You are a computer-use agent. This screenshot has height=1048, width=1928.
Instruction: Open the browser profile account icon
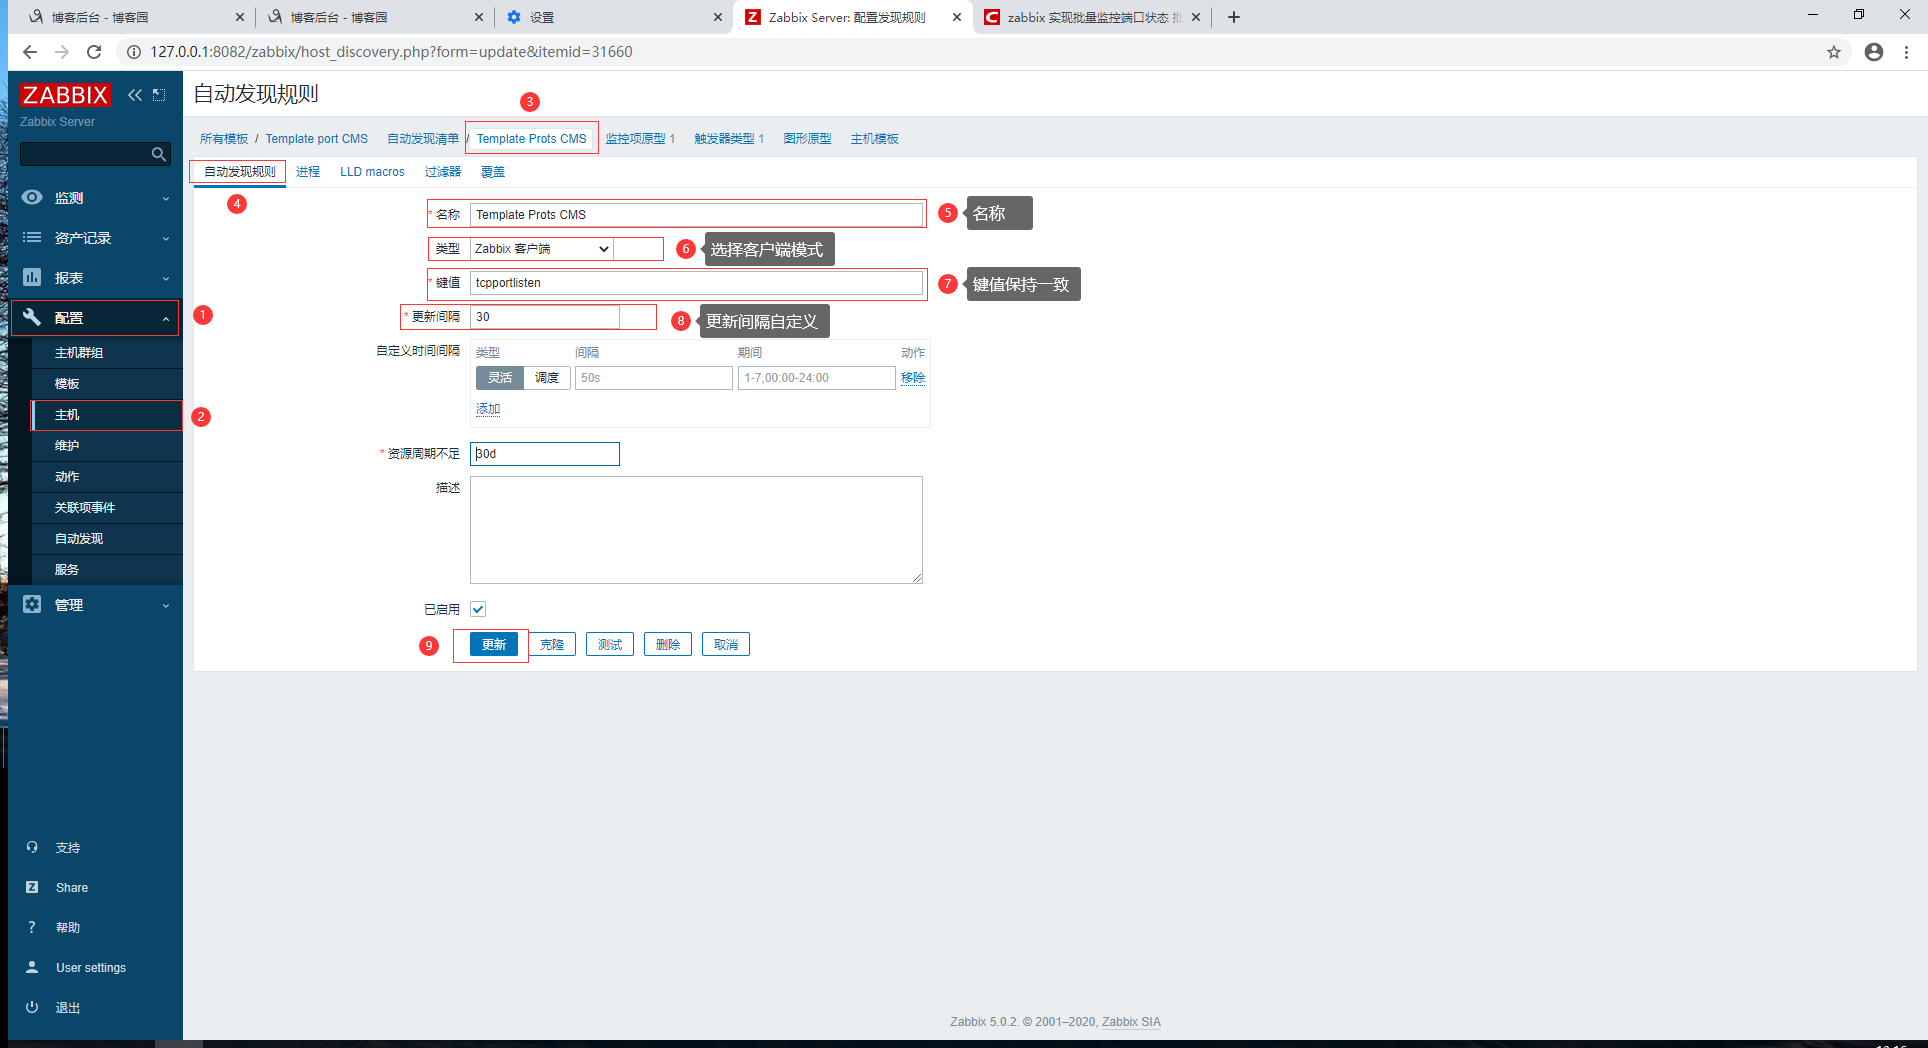pyautogui.click(x=1874, y=52)
